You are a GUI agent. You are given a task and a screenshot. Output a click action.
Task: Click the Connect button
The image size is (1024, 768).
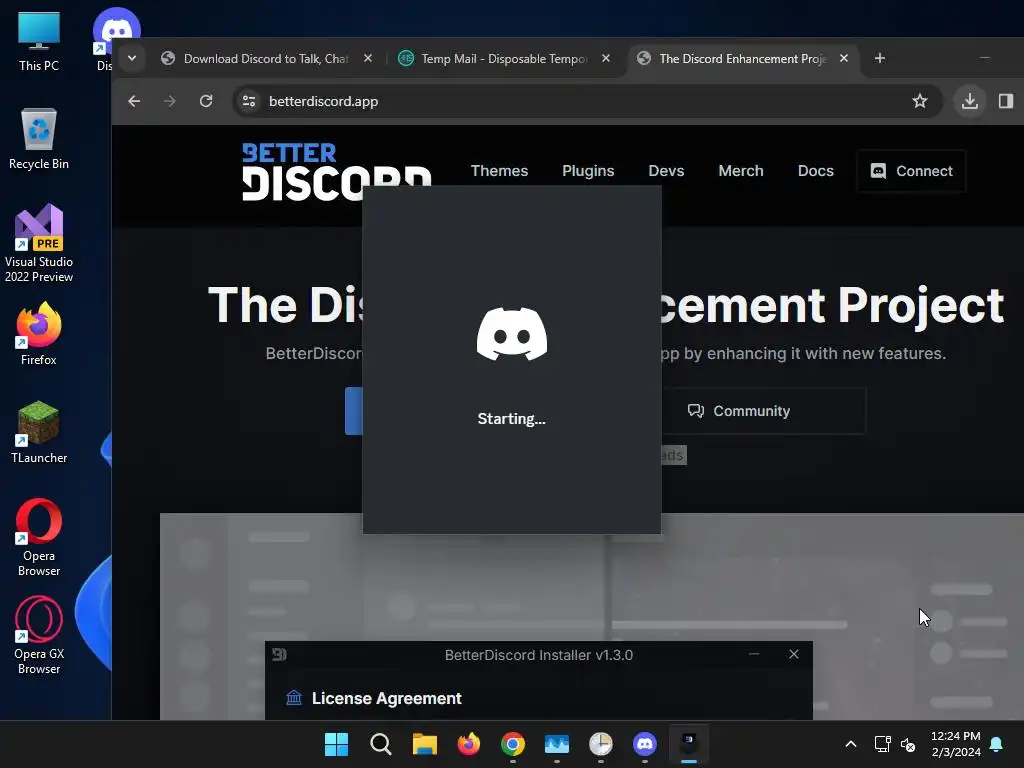click(x=911, y=171)
